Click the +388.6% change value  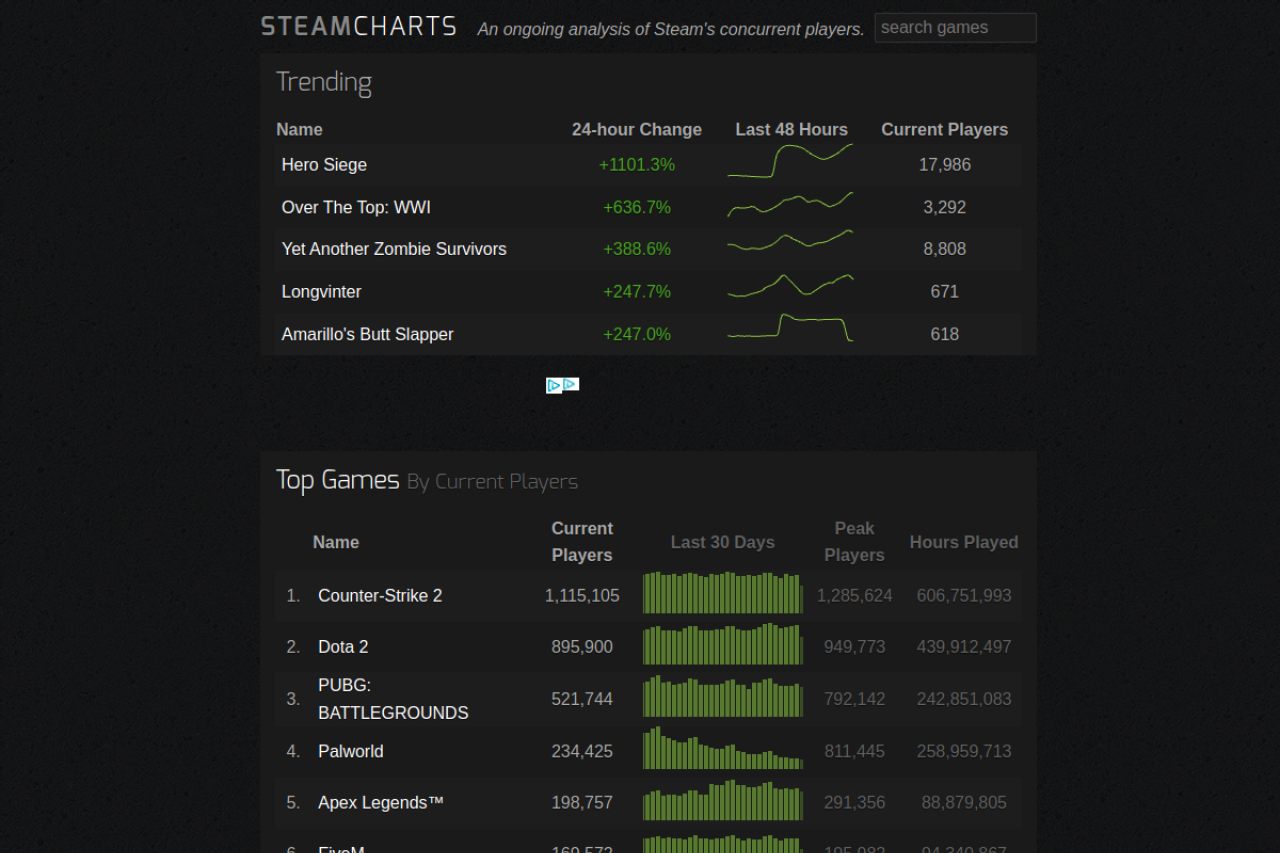click(x=637, y=249)
